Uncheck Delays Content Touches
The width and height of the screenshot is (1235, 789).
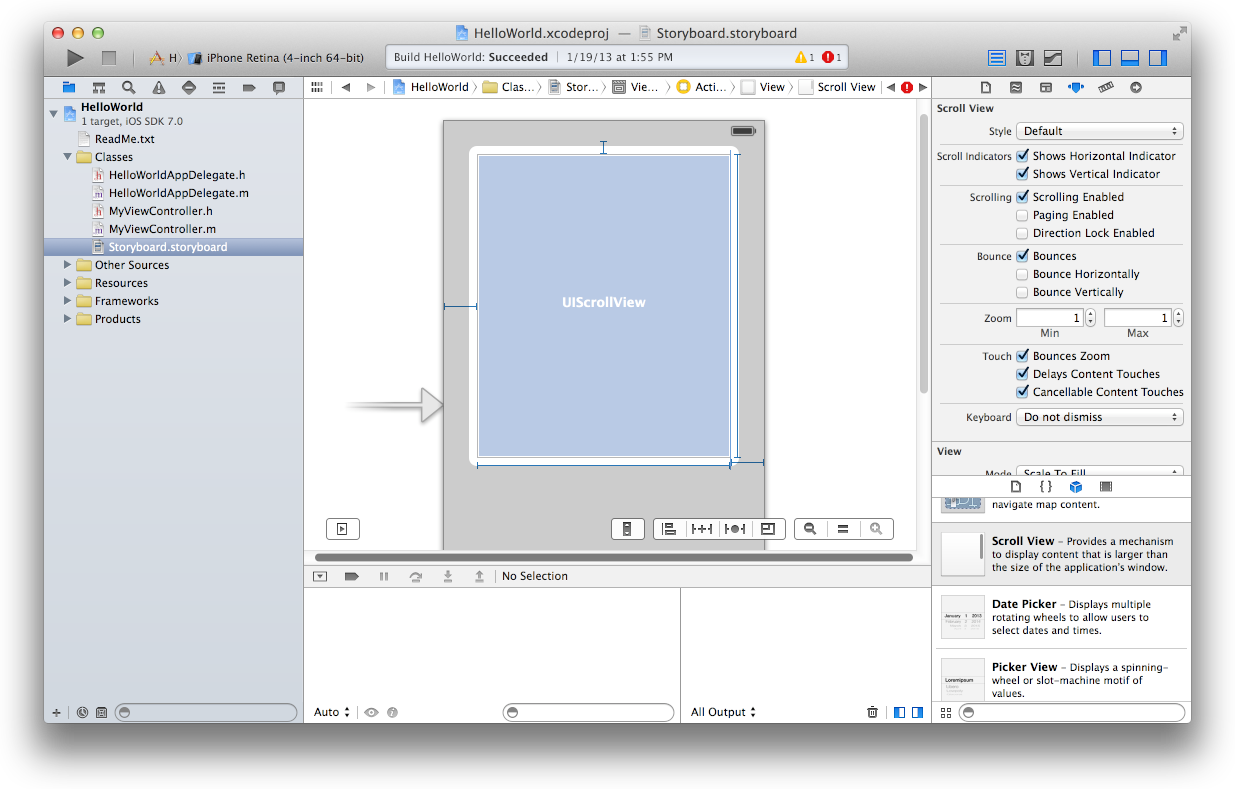coord(1022,374)
